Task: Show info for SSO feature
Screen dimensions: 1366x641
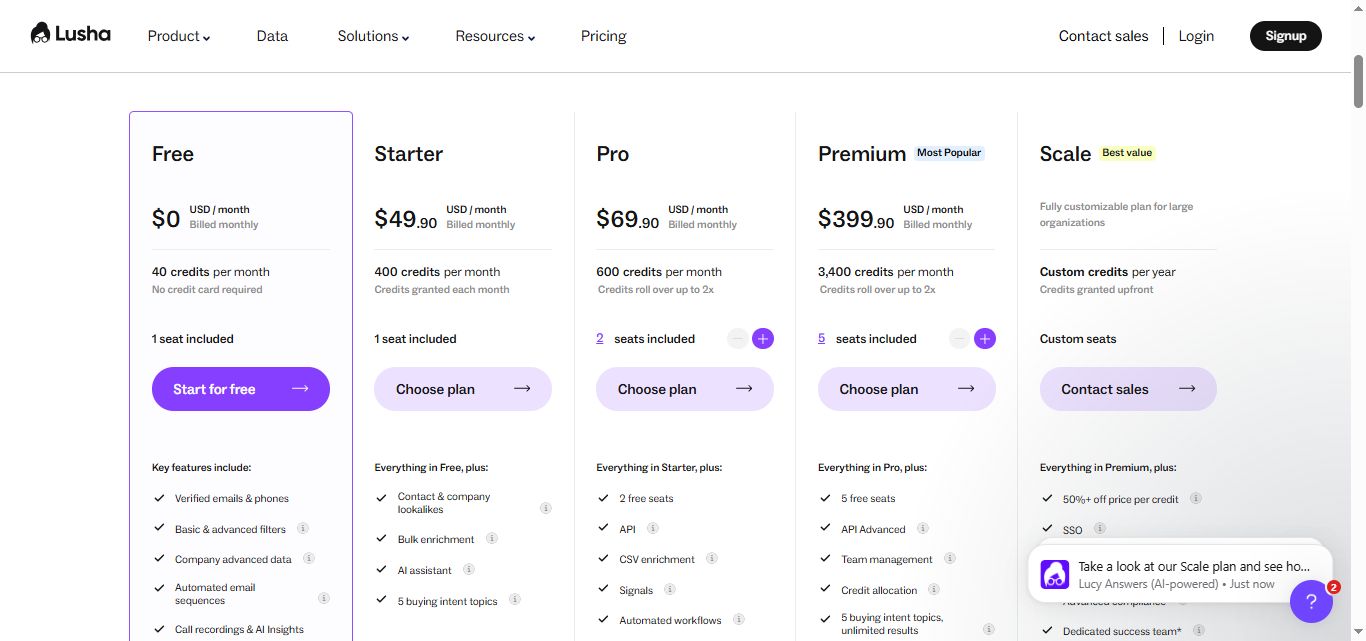Action: (x=1099, y=529)
